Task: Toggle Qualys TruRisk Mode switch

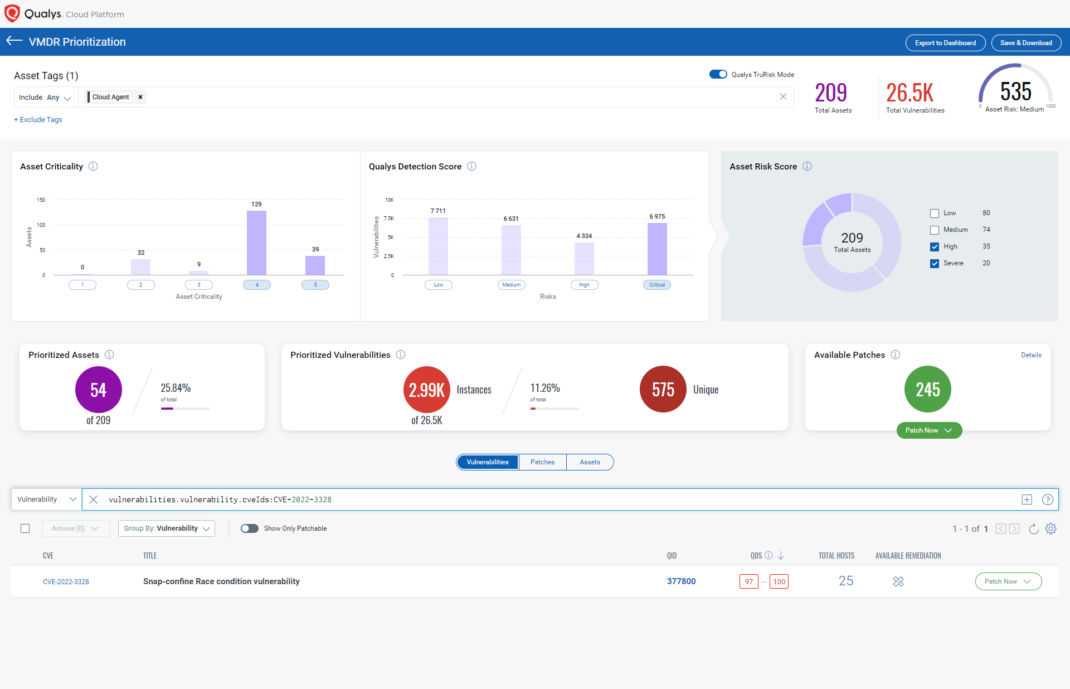Action: click(718, 74)
